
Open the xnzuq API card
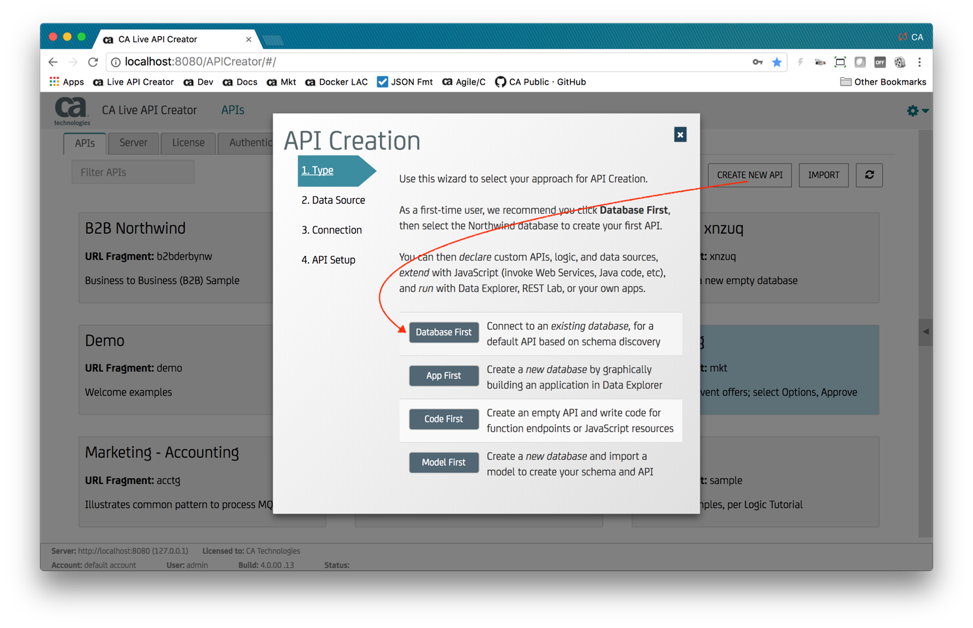(x=789, y=258)
